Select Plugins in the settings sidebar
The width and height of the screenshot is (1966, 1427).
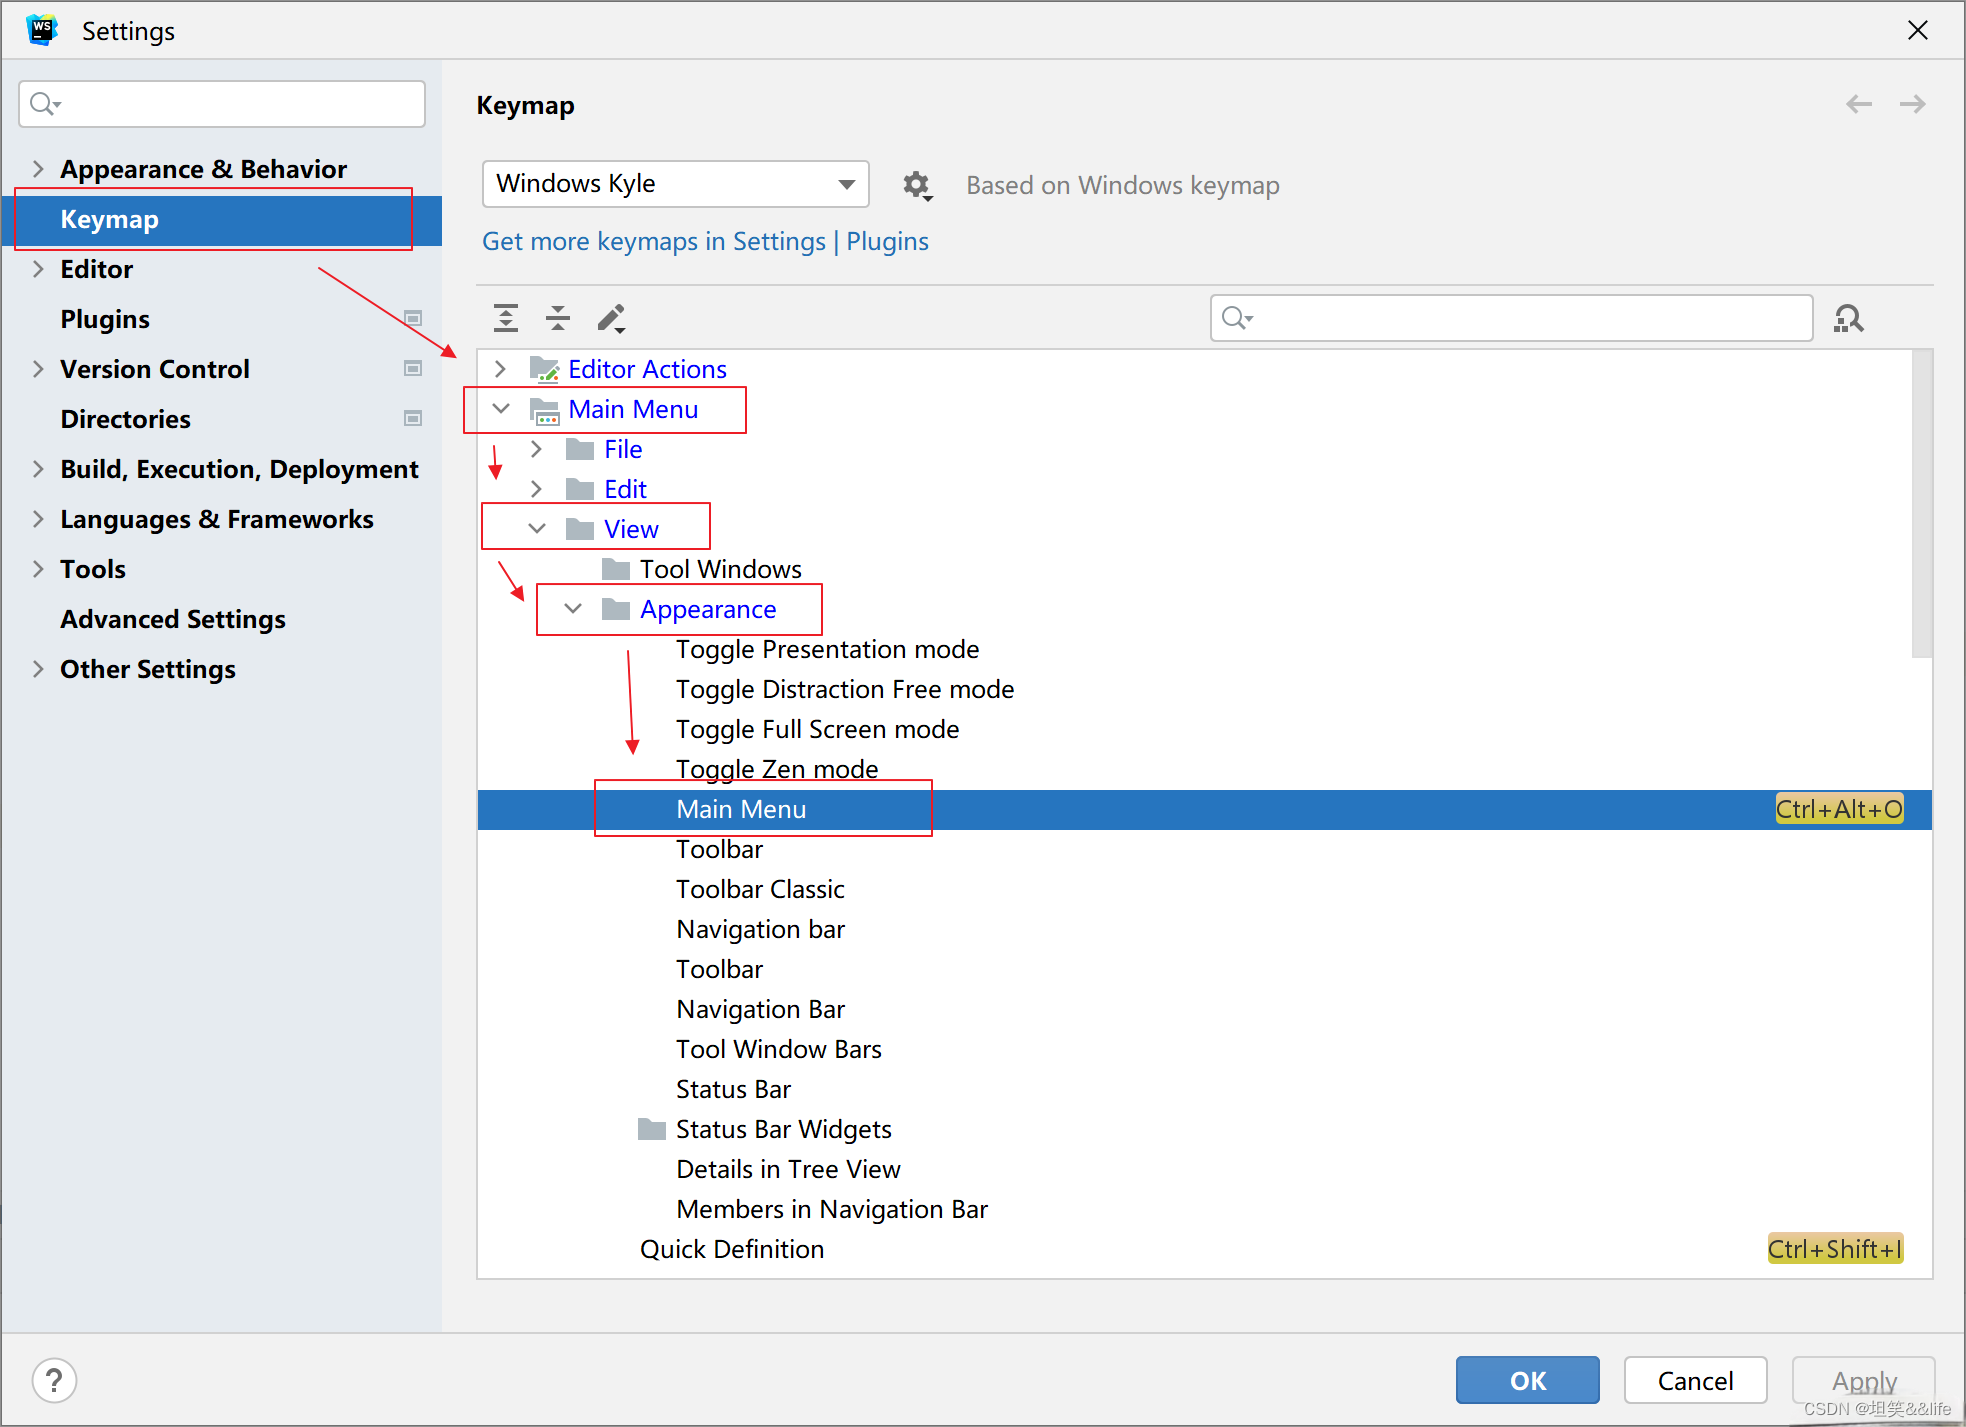pyautogui.click(x=105, y=319)
